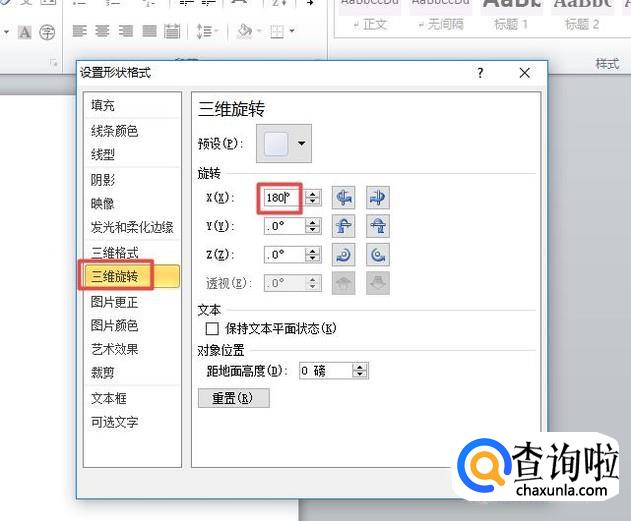This screenshot has height=521, width=631.
Task: Click the Z-axis rotate clockwise icon
Action: click(346, 255)
